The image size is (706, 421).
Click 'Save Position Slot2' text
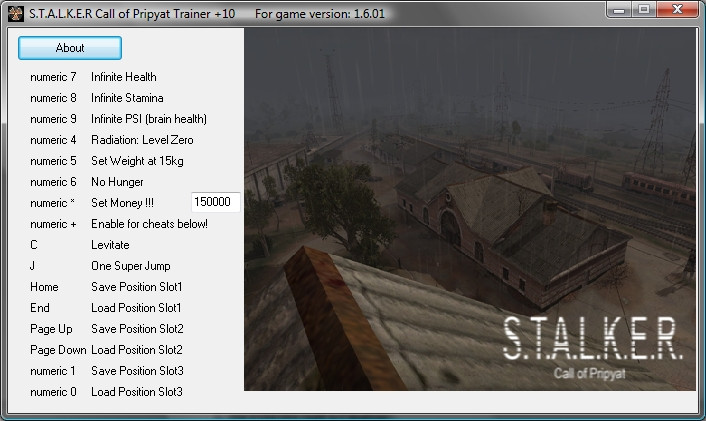pos(137,329)
